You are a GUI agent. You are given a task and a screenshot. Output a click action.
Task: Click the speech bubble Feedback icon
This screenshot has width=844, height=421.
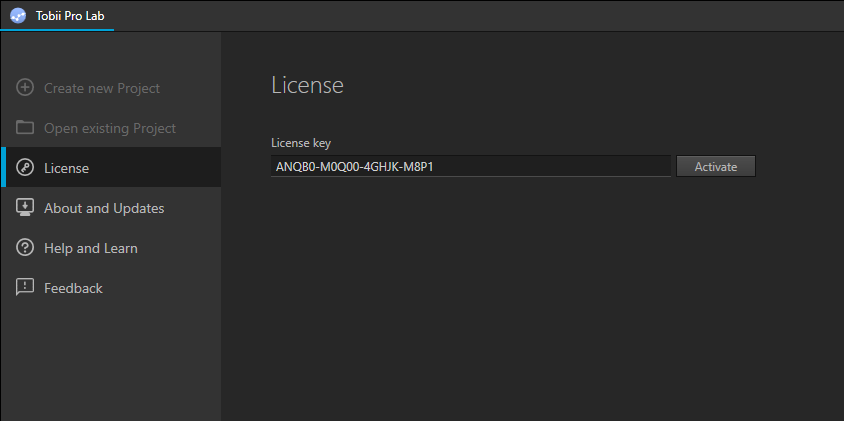pos(25,287)
